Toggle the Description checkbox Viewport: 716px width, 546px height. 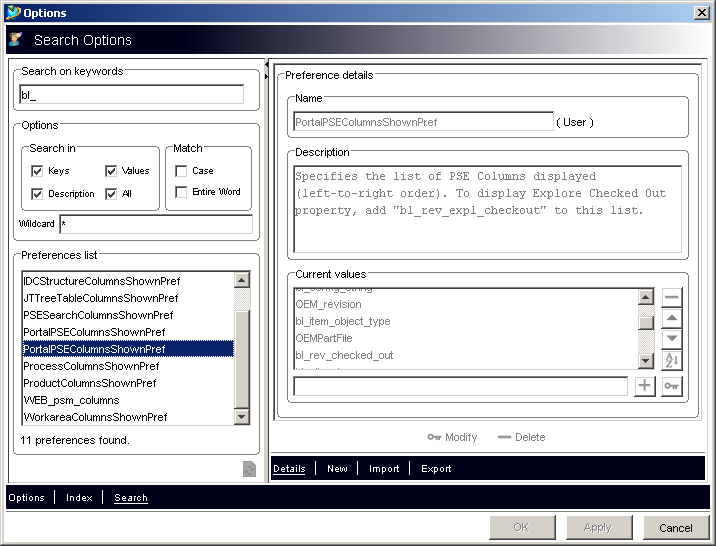(37, 194)
